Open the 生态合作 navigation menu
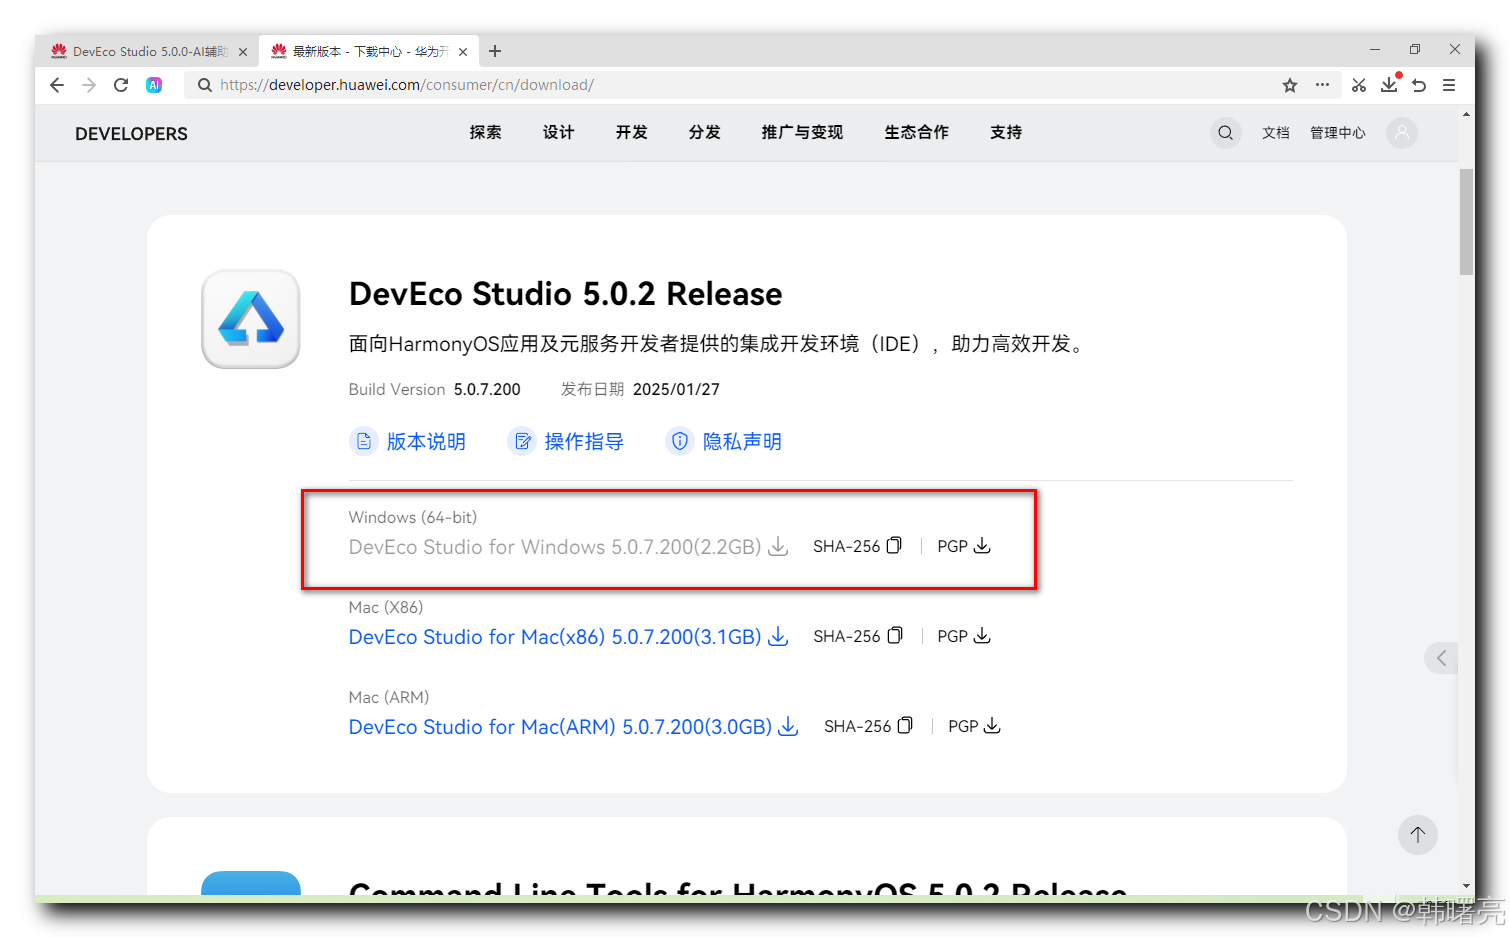This screenshot has width=1510, height=938. pos(917,132)
